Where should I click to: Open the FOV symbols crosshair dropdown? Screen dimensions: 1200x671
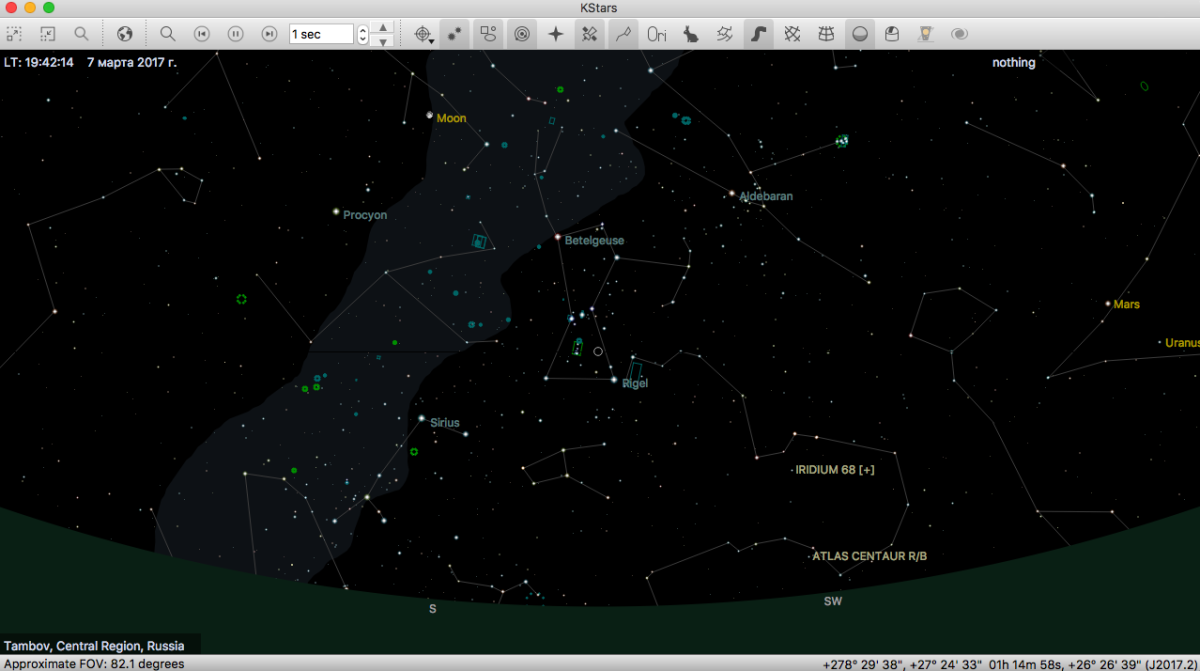coord(425,34)
